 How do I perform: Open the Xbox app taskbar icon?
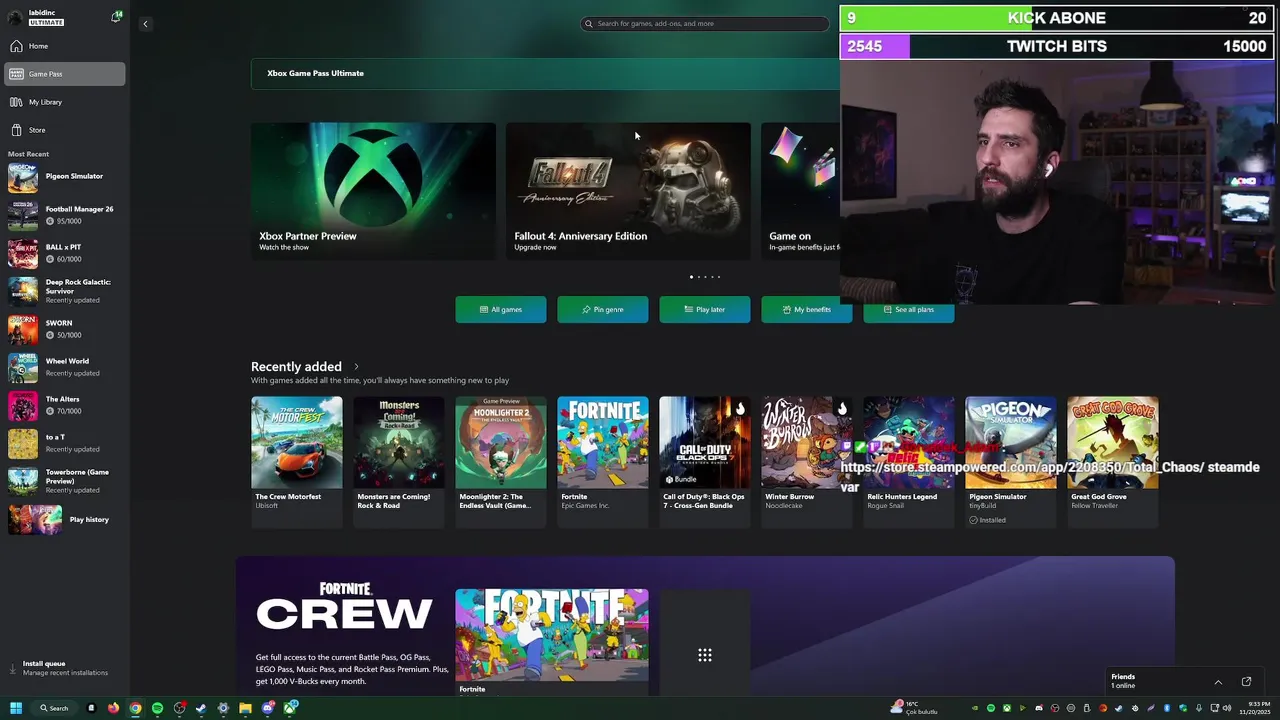(290, 708)
